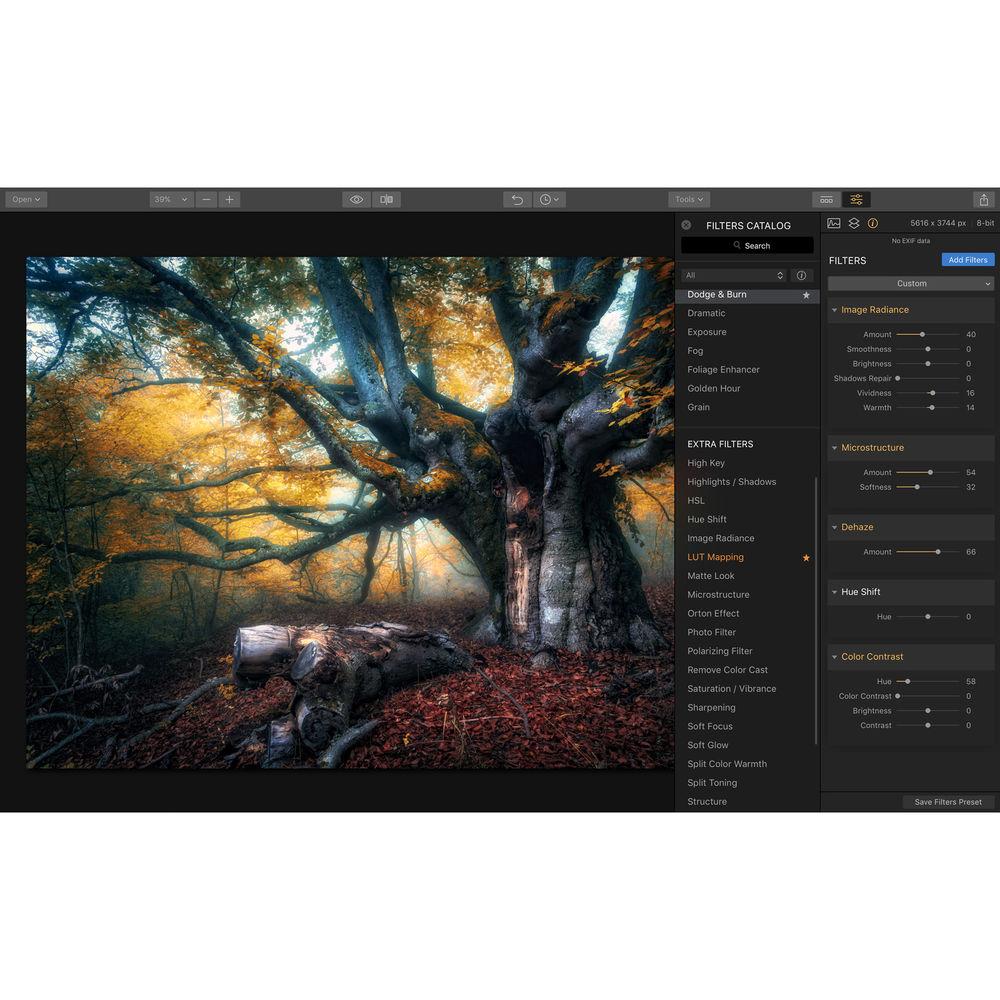The height and width of the screenshot is (1000, 1000).
Task: Open the Custom preset dropdown
Action: point(912,283)
